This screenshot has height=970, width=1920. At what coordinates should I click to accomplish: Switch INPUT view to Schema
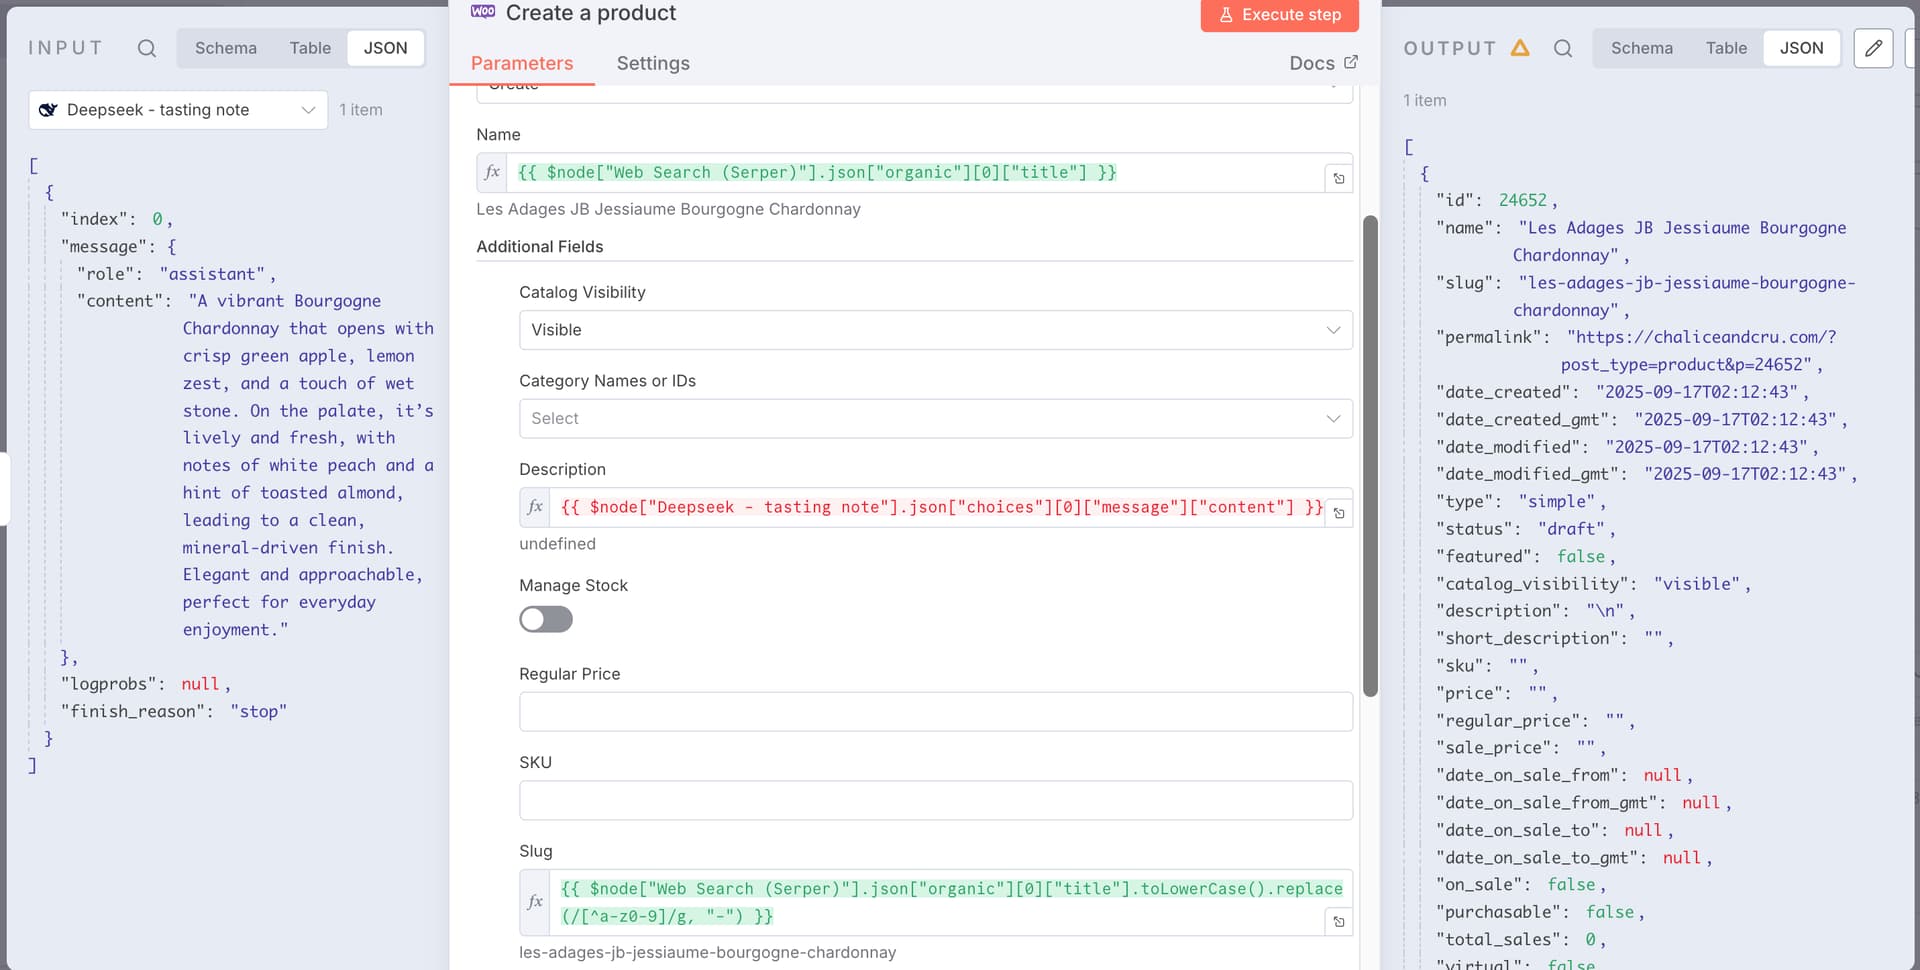click(x=226, y=48)
